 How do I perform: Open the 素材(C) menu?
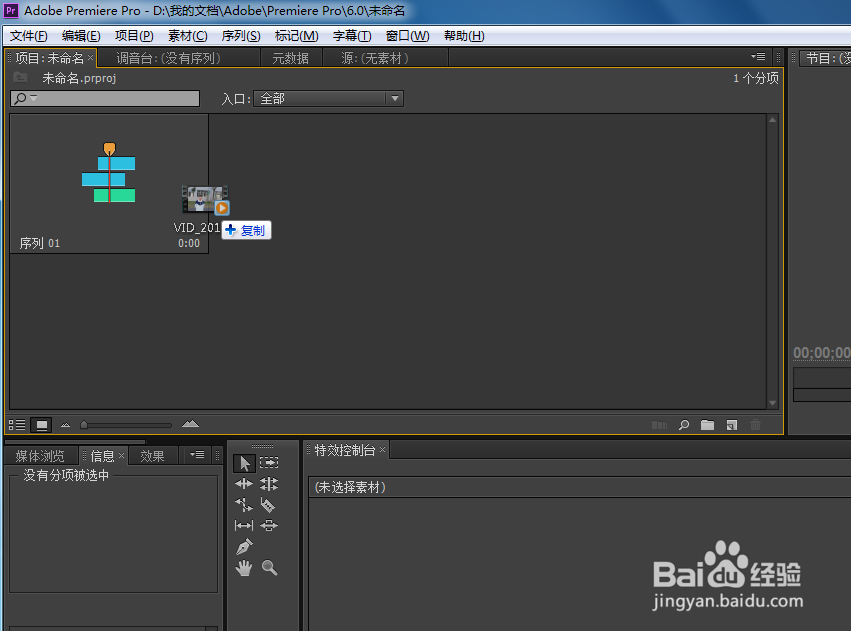tap(187, 36)
